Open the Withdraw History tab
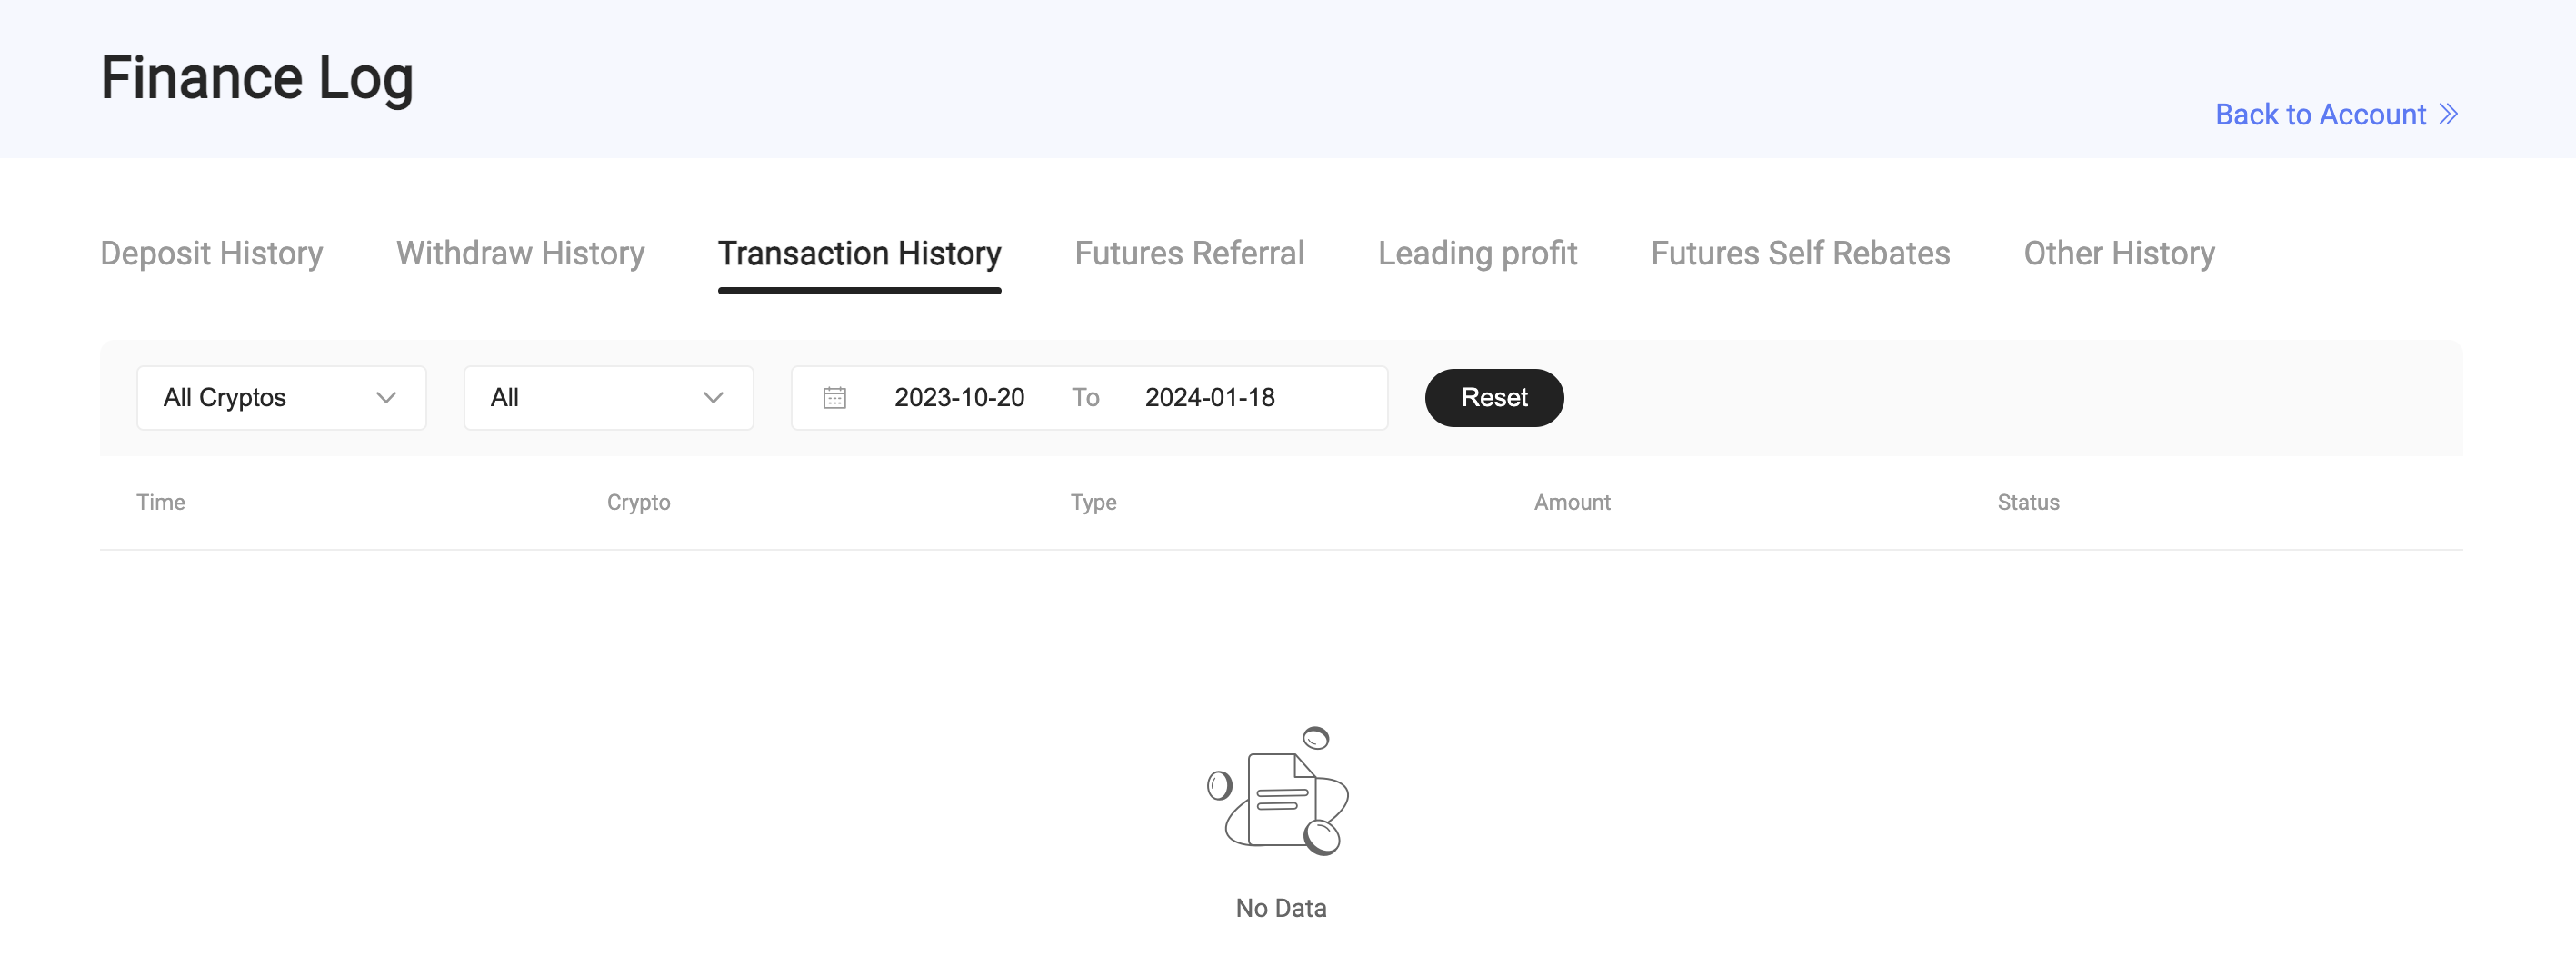2576x976 pixels. (x=520, y=253)
